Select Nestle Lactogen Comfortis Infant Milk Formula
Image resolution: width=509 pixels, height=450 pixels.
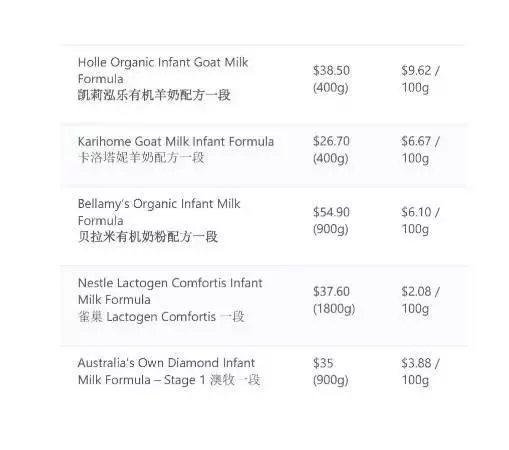(x=170, y=291)
